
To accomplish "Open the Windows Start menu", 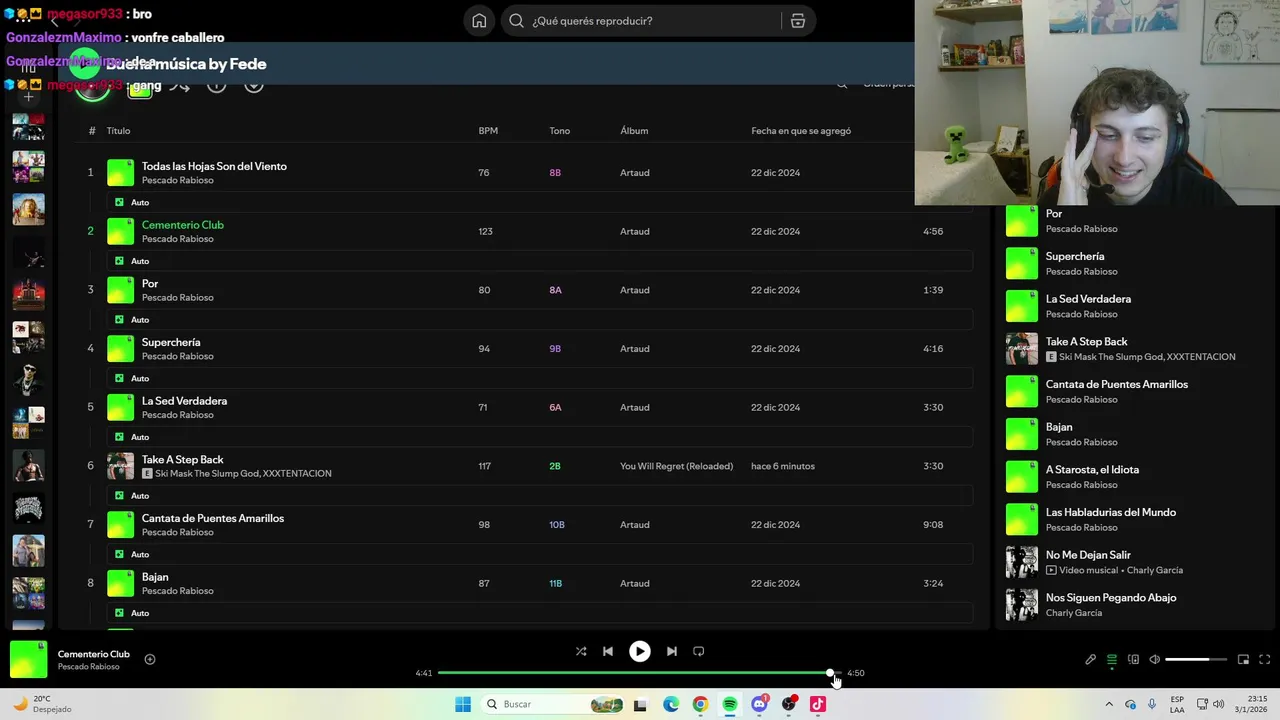I will [463, 704].
